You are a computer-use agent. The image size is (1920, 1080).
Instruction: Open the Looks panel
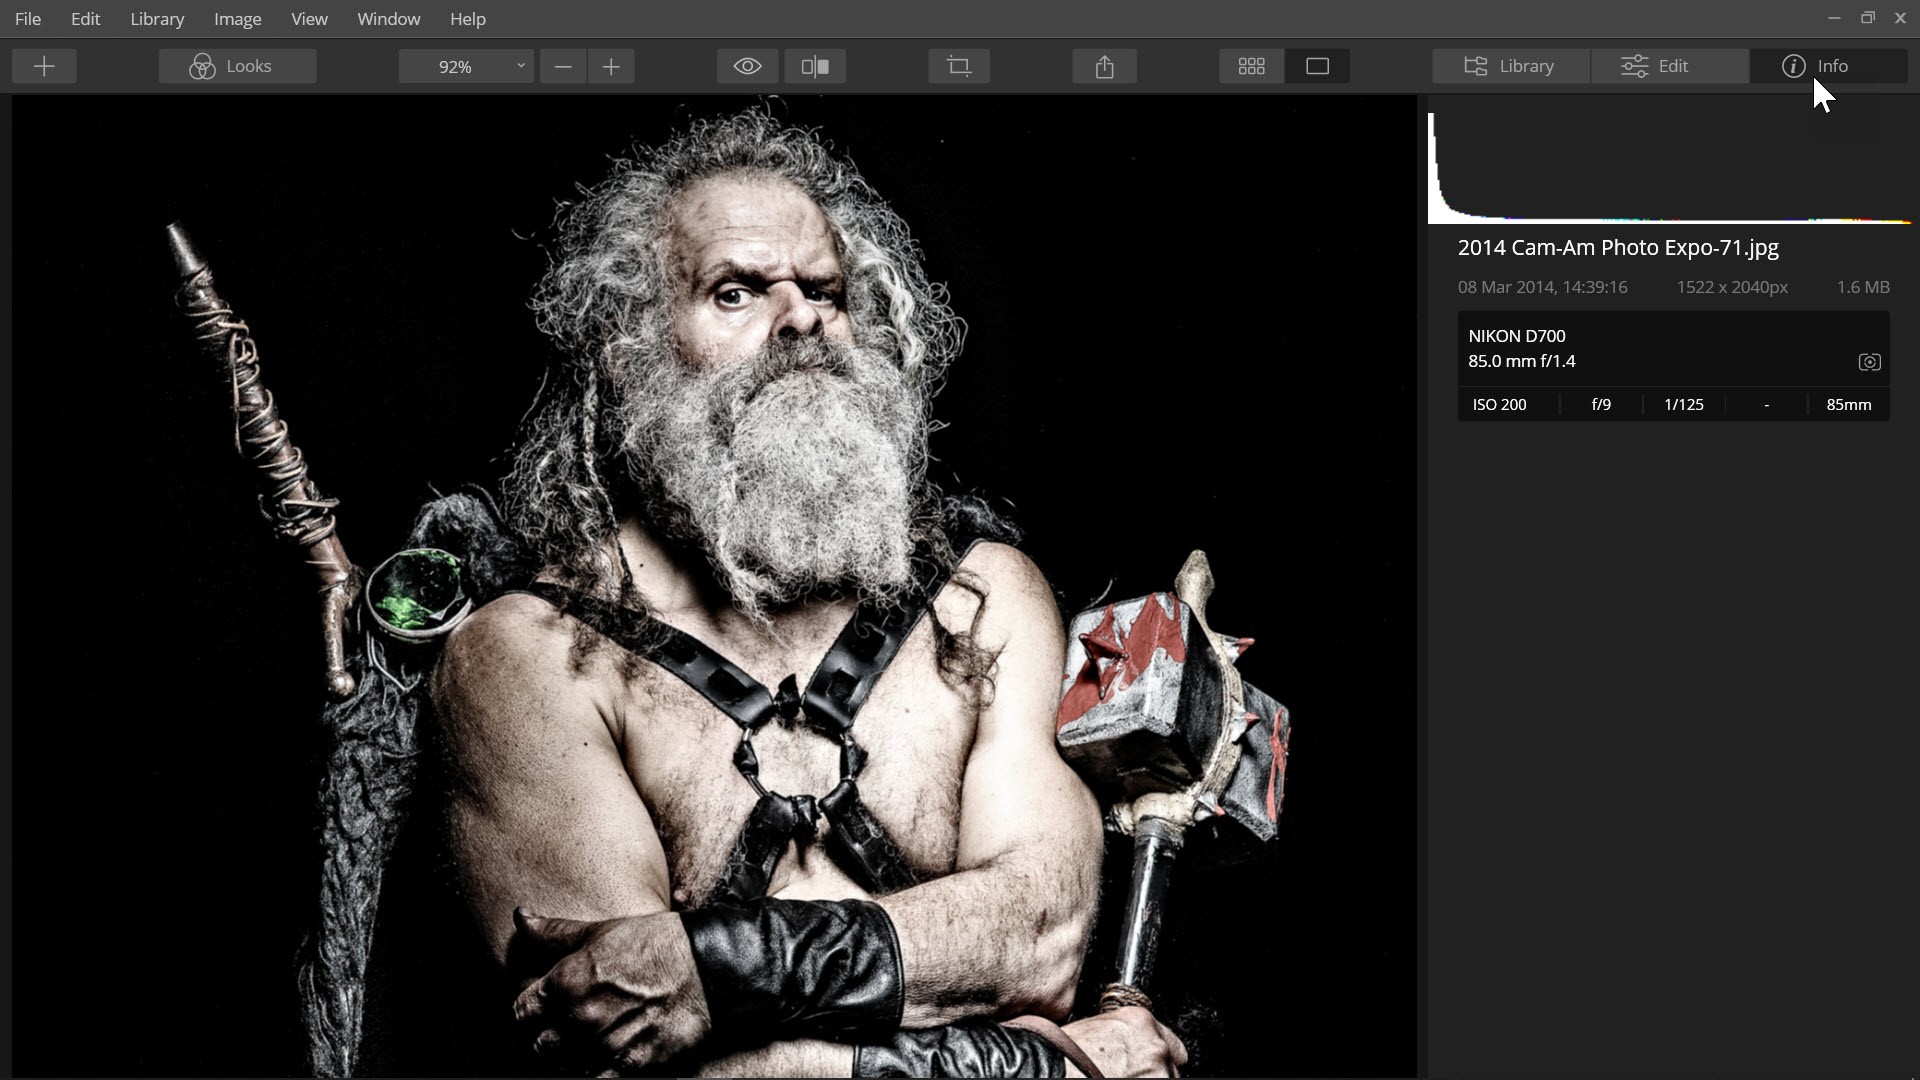pyautogui.click(x=237, y=66)
